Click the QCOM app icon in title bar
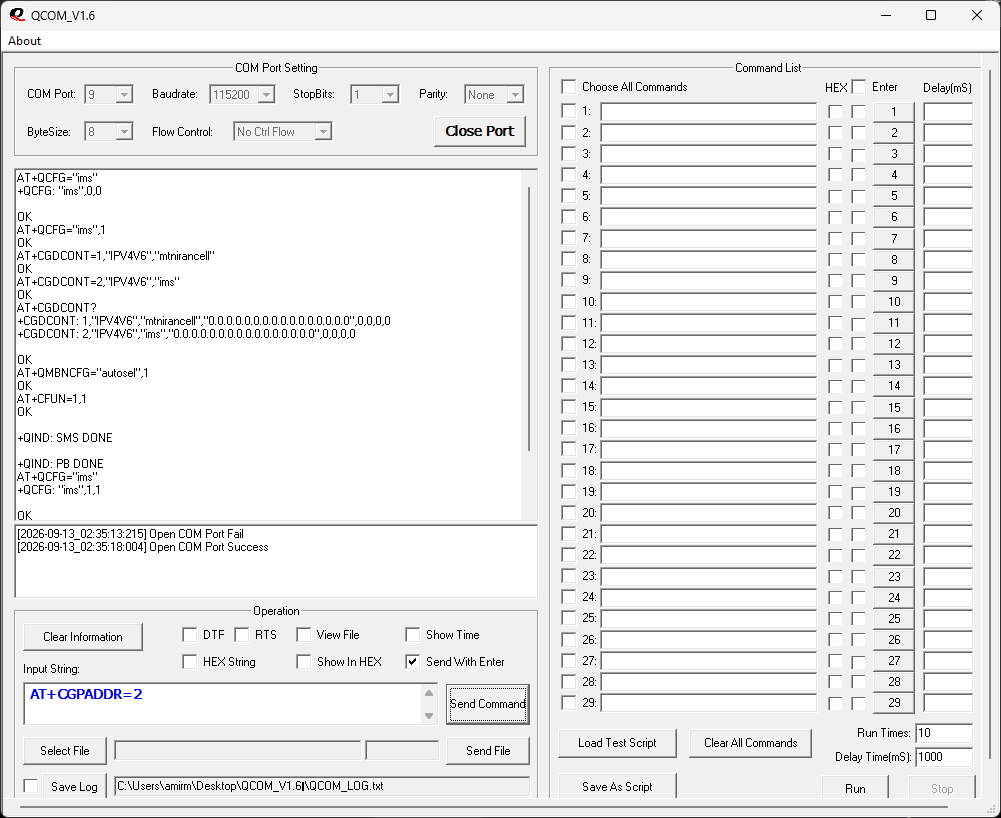The image size is (1001, 818). click(x=17, y=15)
